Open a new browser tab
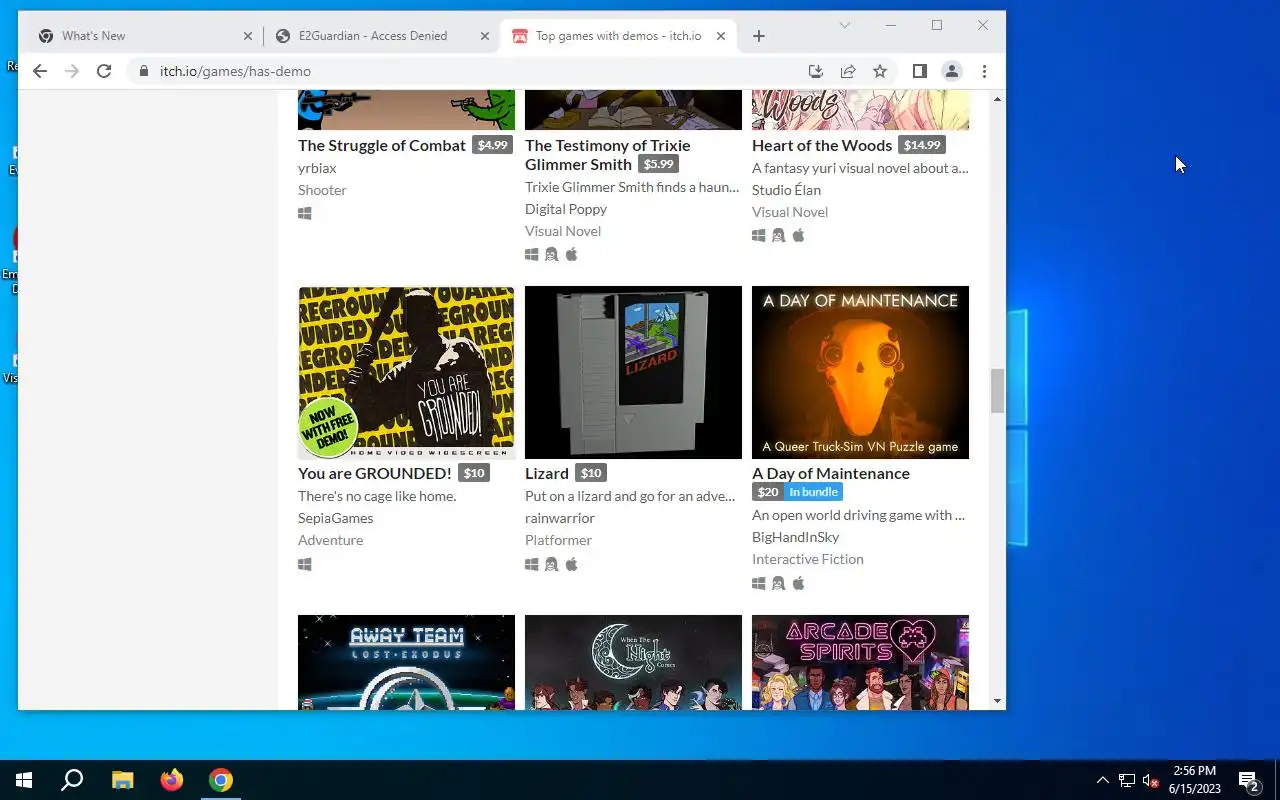This screenshot has width=1280, height=800. 759,36
